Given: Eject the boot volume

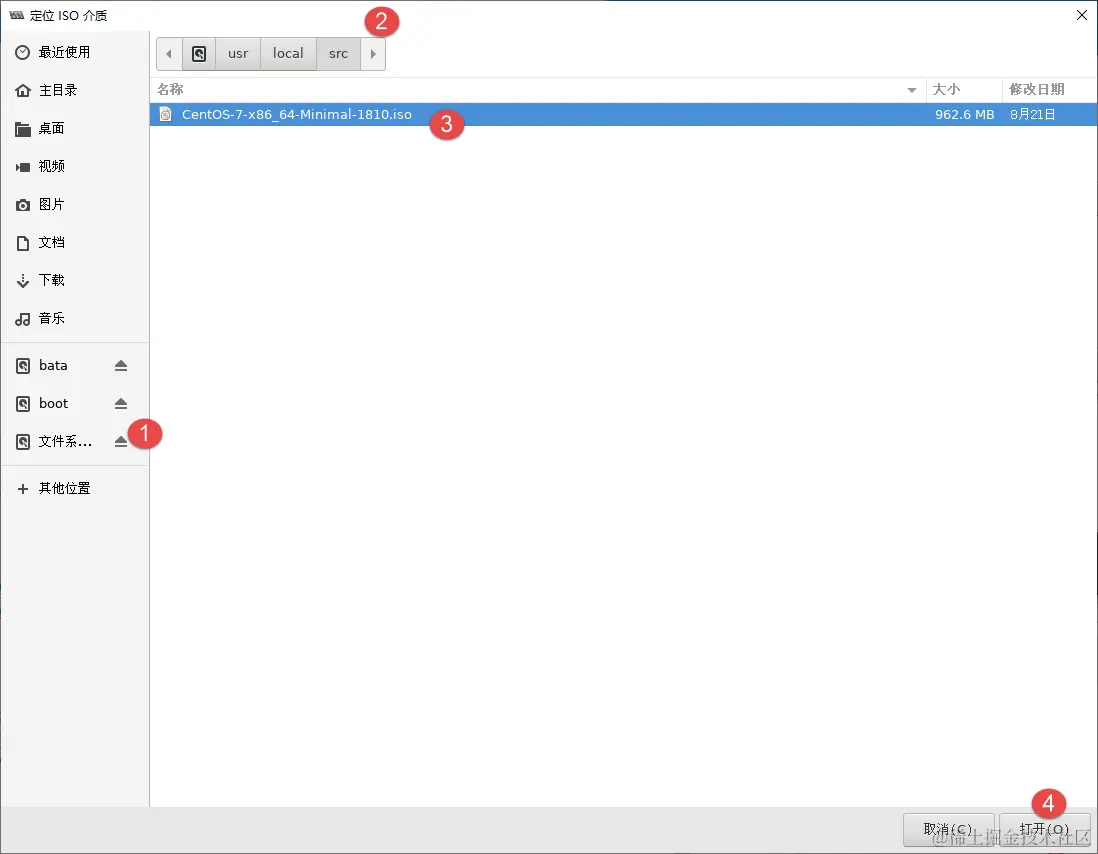Looking at the screenshot, I should click(x=120, y=404).
